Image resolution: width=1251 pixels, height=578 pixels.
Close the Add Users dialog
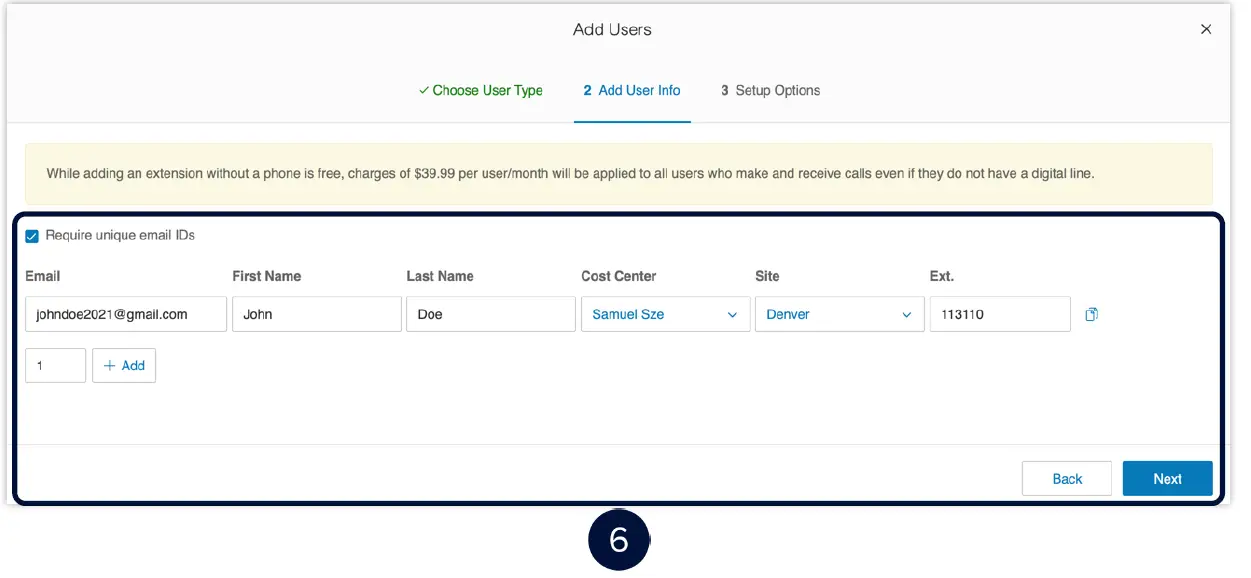coord(1206,29)
